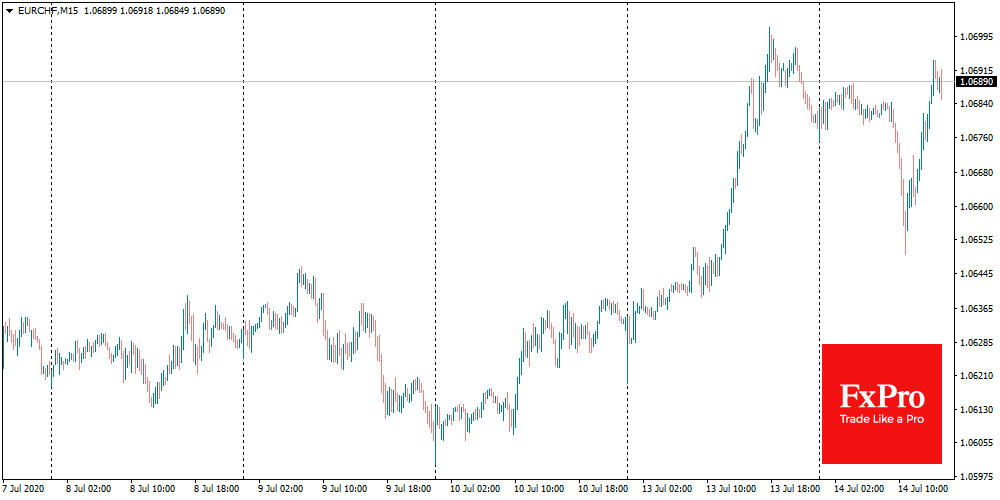
Task: Click the '13 Jul 18:00' time label
Action: 793,490
